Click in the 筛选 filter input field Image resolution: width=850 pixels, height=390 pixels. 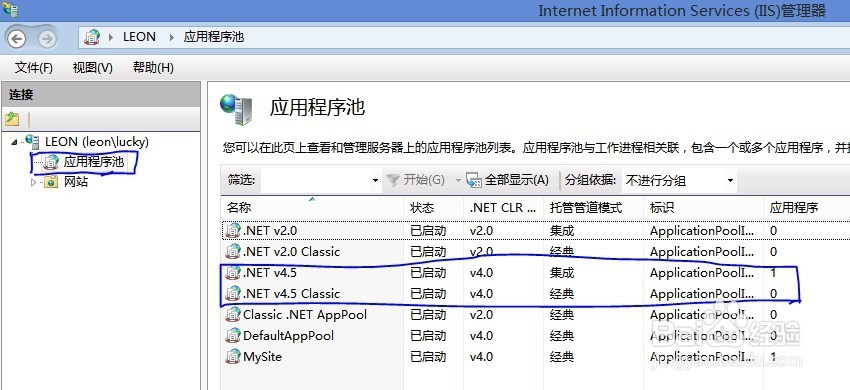pos(315,181)
